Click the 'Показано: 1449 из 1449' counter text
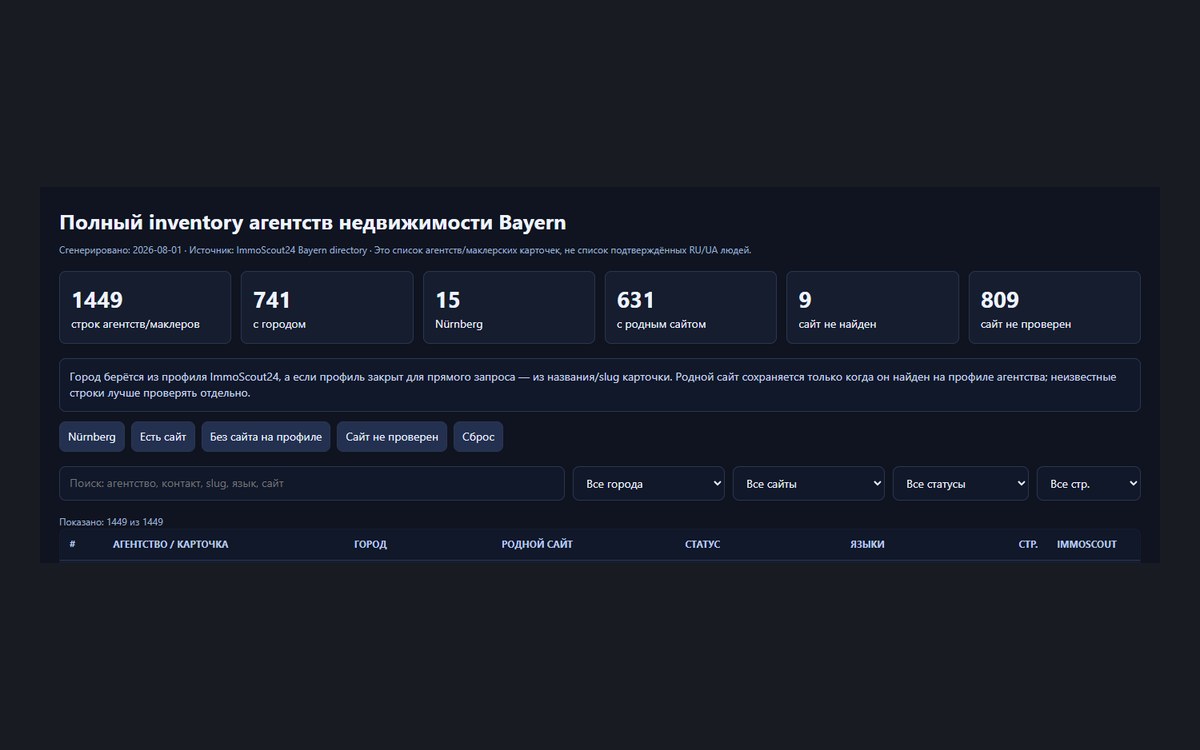Image resolution: width=1200 pixels, height=750 pixels. (x=111, y=522)
